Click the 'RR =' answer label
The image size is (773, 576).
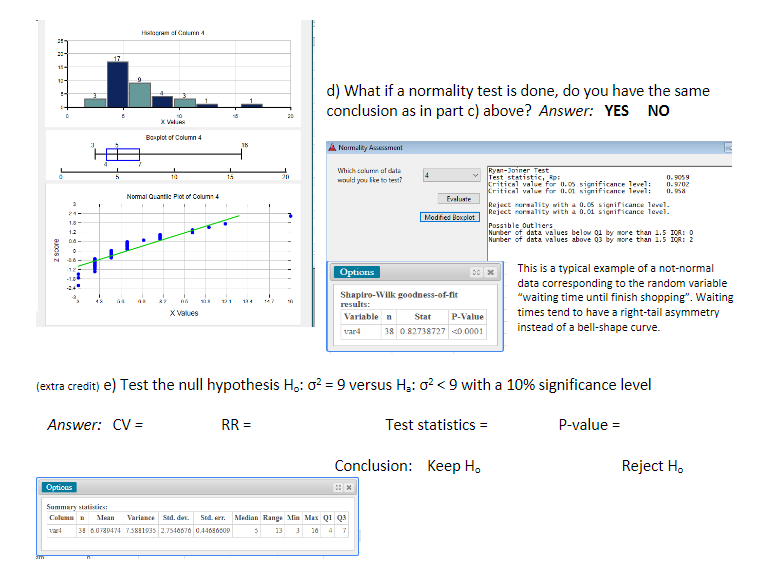point(236,425)
